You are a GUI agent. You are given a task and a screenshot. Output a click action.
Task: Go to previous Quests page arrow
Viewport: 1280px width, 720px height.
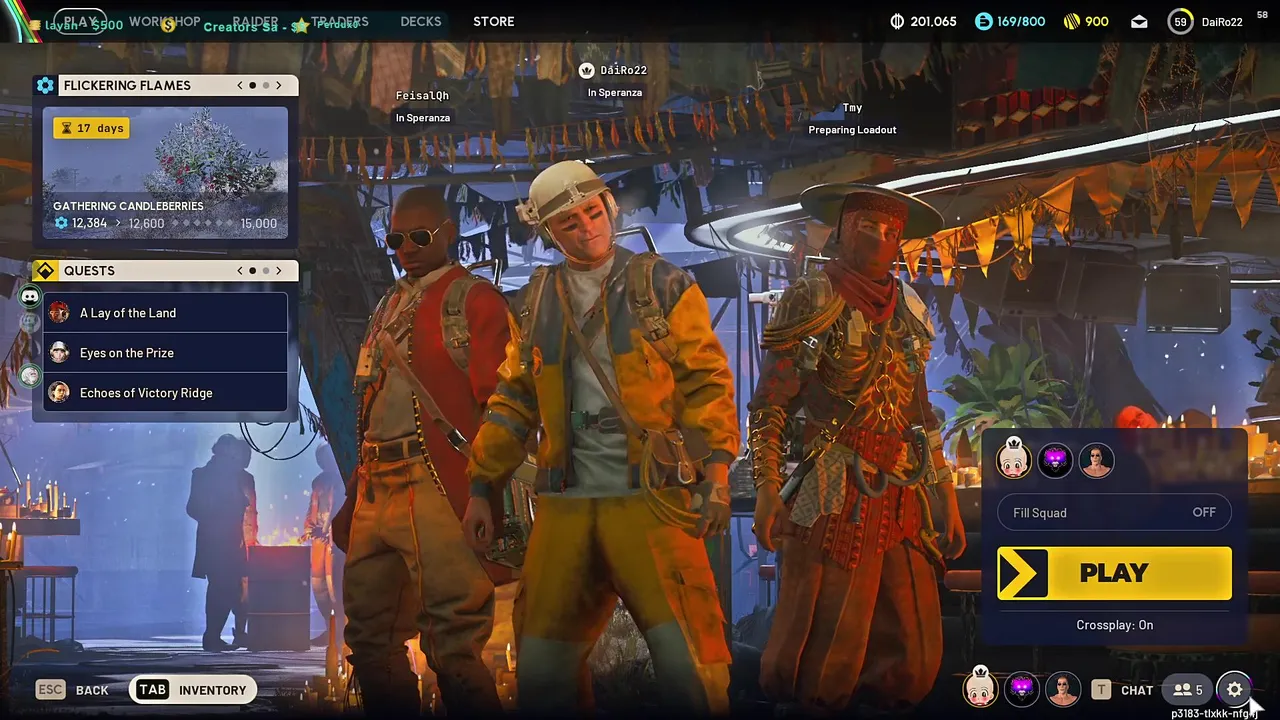click(x=240, y=271)
